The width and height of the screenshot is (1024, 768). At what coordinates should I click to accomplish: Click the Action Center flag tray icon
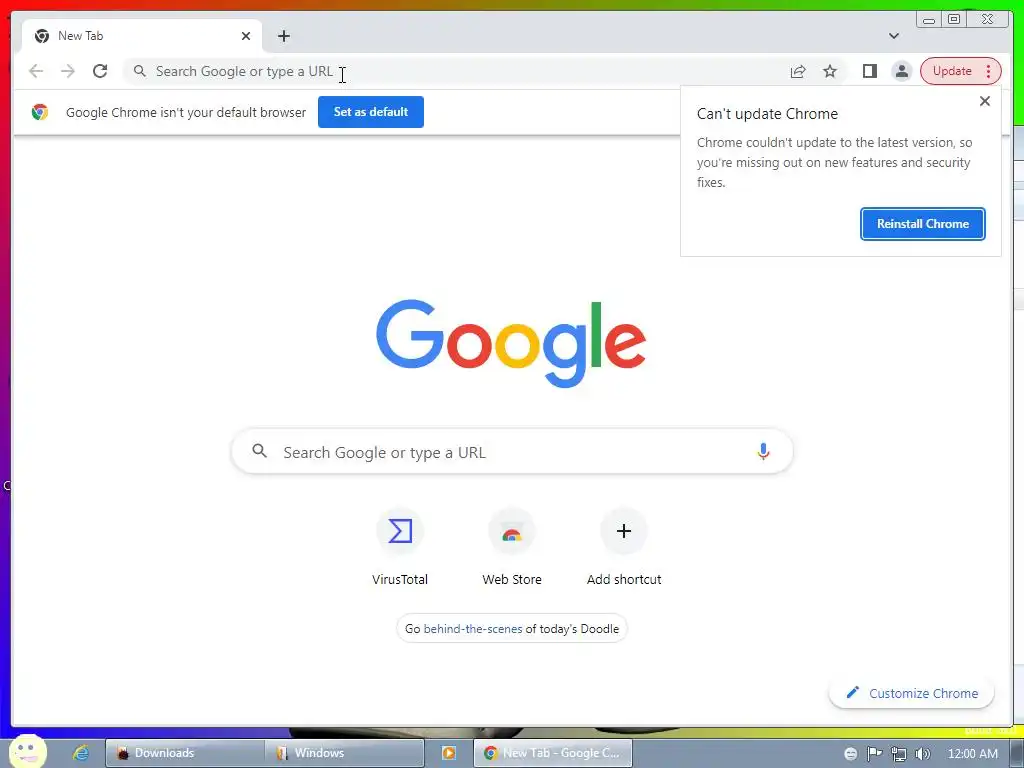tap(874, 754)
